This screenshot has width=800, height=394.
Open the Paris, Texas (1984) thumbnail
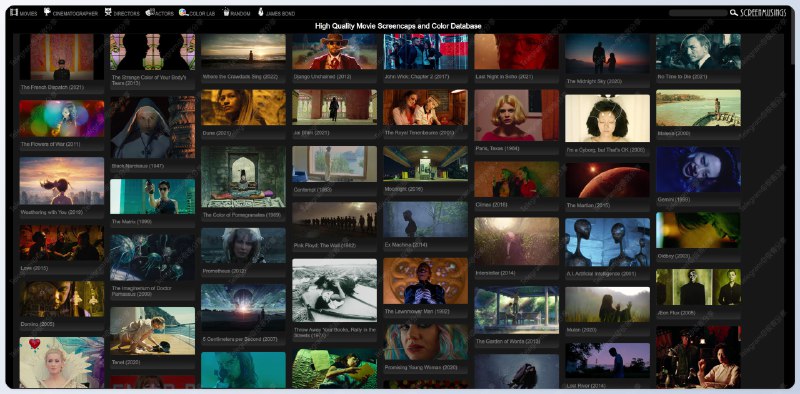click(x=517, y=115)
